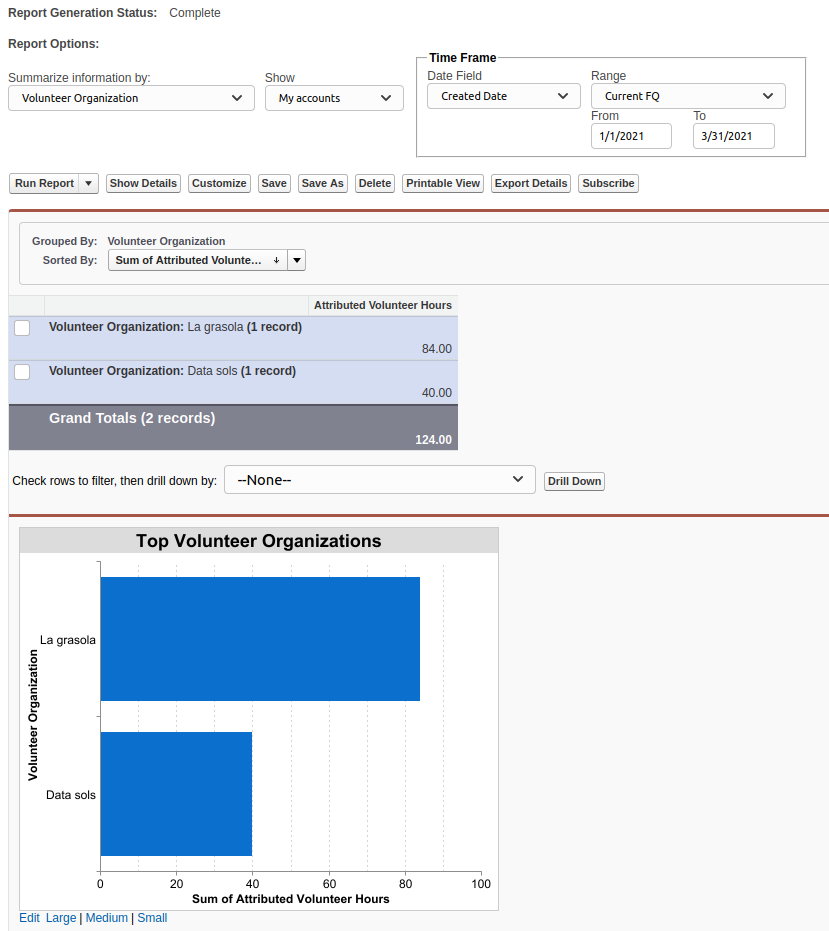The height and width of the screenshot is (931, 829).
Task: Open the Summarize information by dropdown
Action: pos(131,98)
